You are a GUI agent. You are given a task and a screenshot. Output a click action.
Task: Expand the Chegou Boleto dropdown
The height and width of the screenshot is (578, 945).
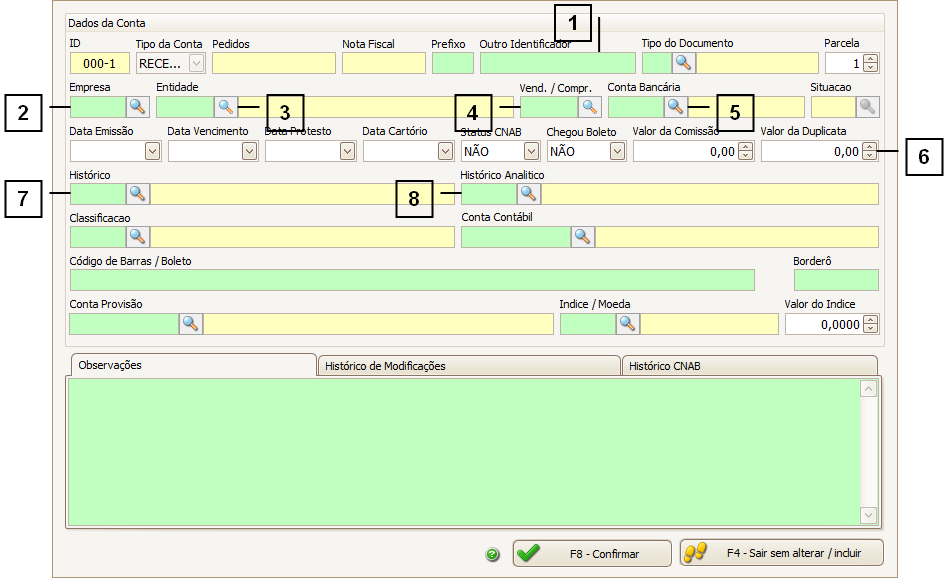point(617,151)
